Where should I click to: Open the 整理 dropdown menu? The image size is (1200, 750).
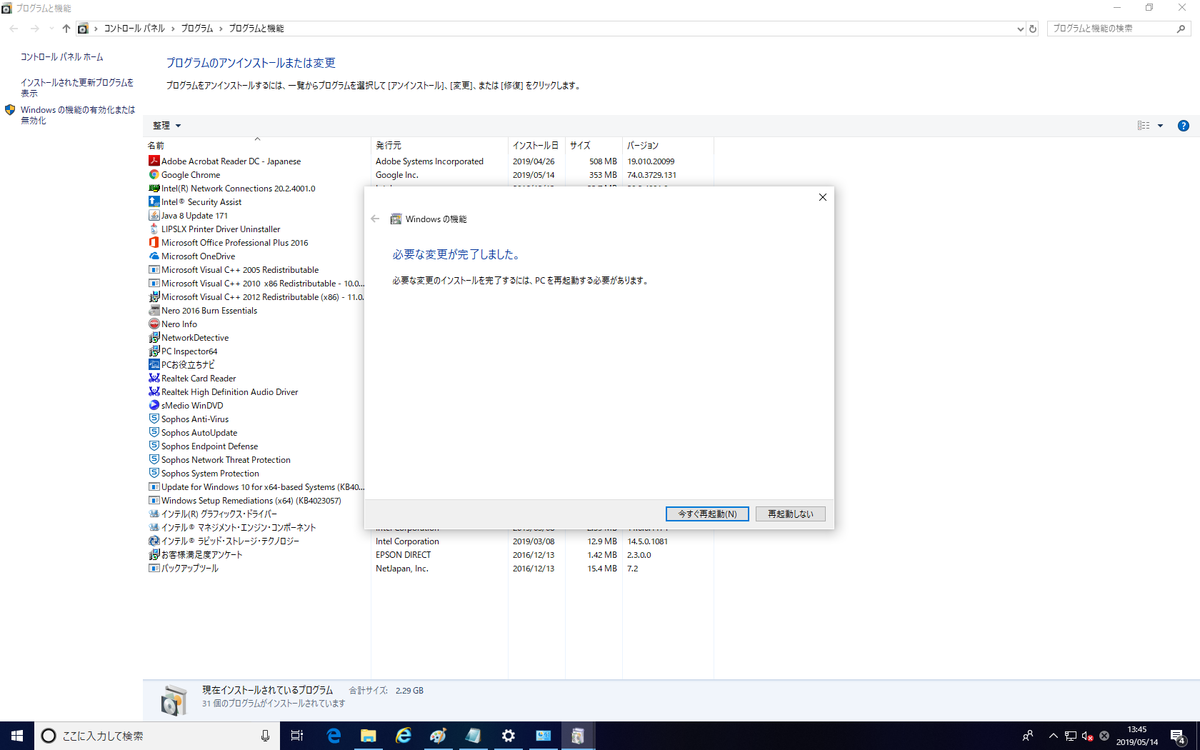pos(166,125)
